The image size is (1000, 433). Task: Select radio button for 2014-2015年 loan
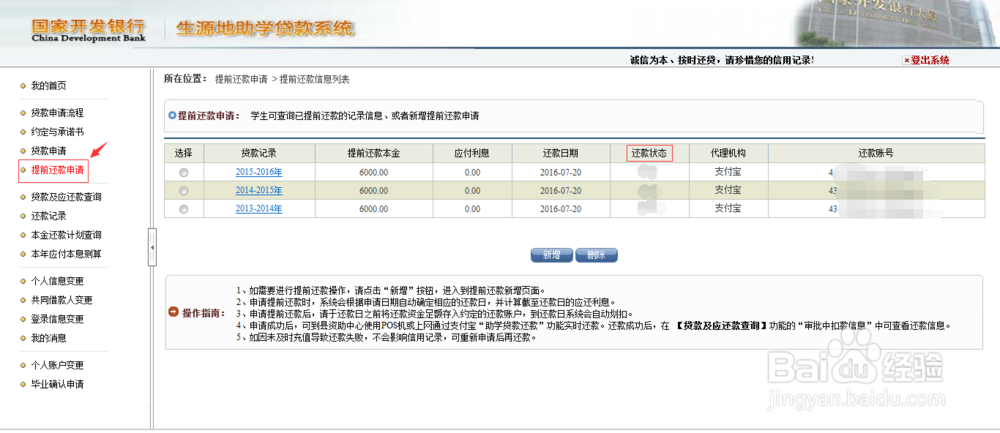pyautogui.click(x=184, y=191)
